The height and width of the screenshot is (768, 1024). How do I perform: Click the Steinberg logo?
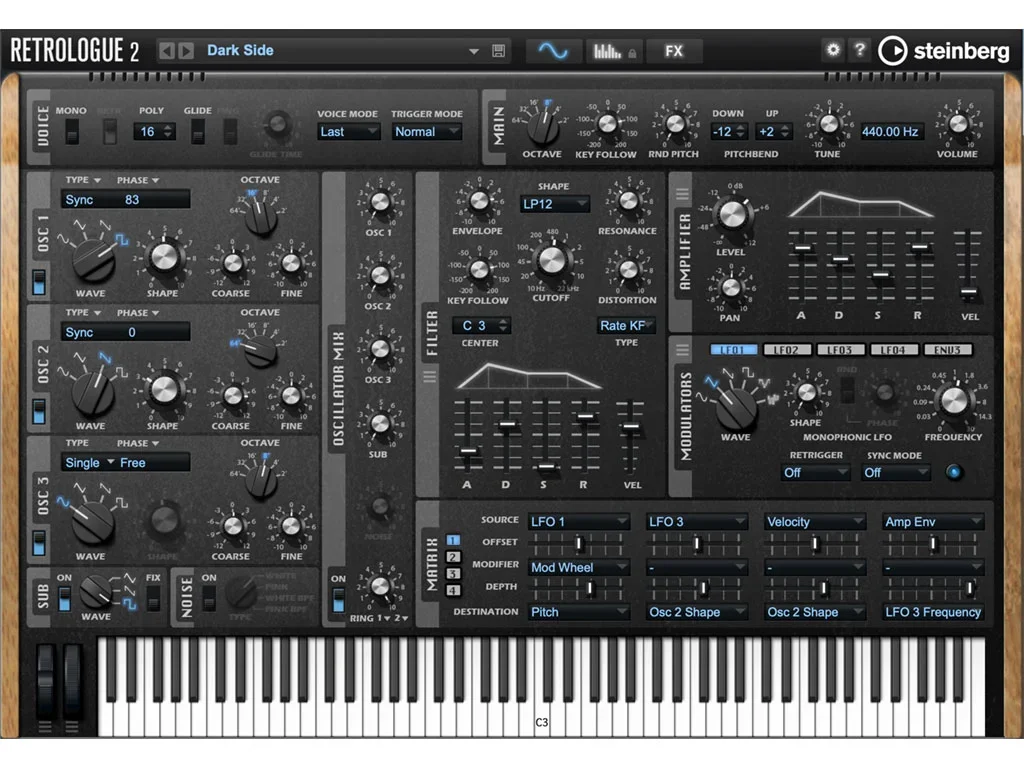tap(944, 51)
